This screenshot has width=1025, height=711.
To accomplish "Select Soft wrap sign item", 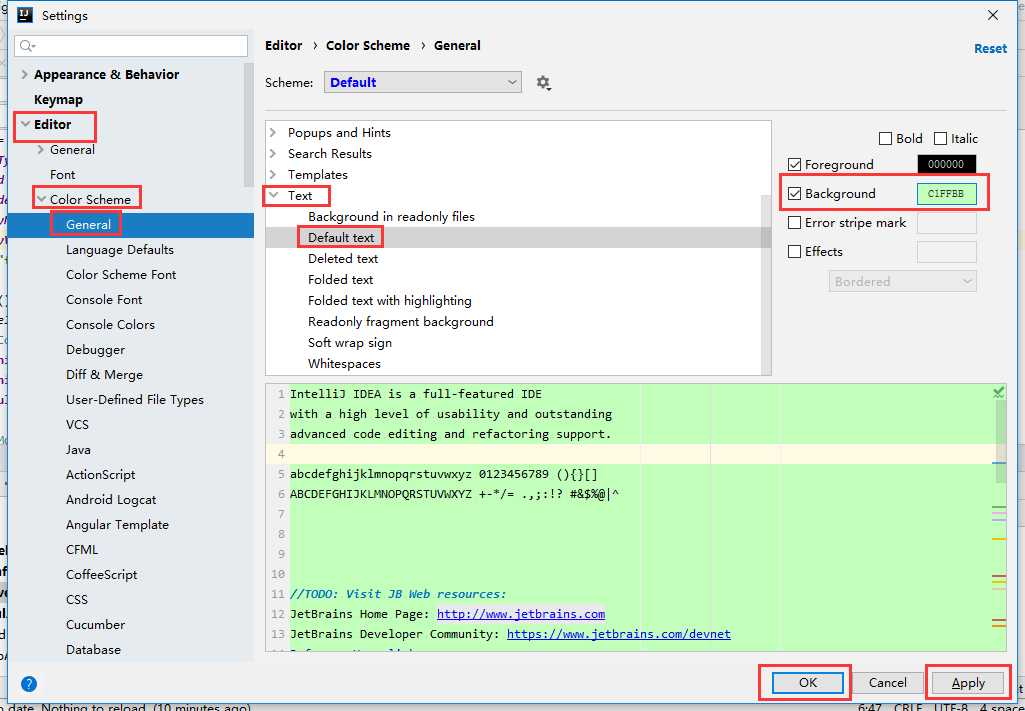I will point(350,342).
